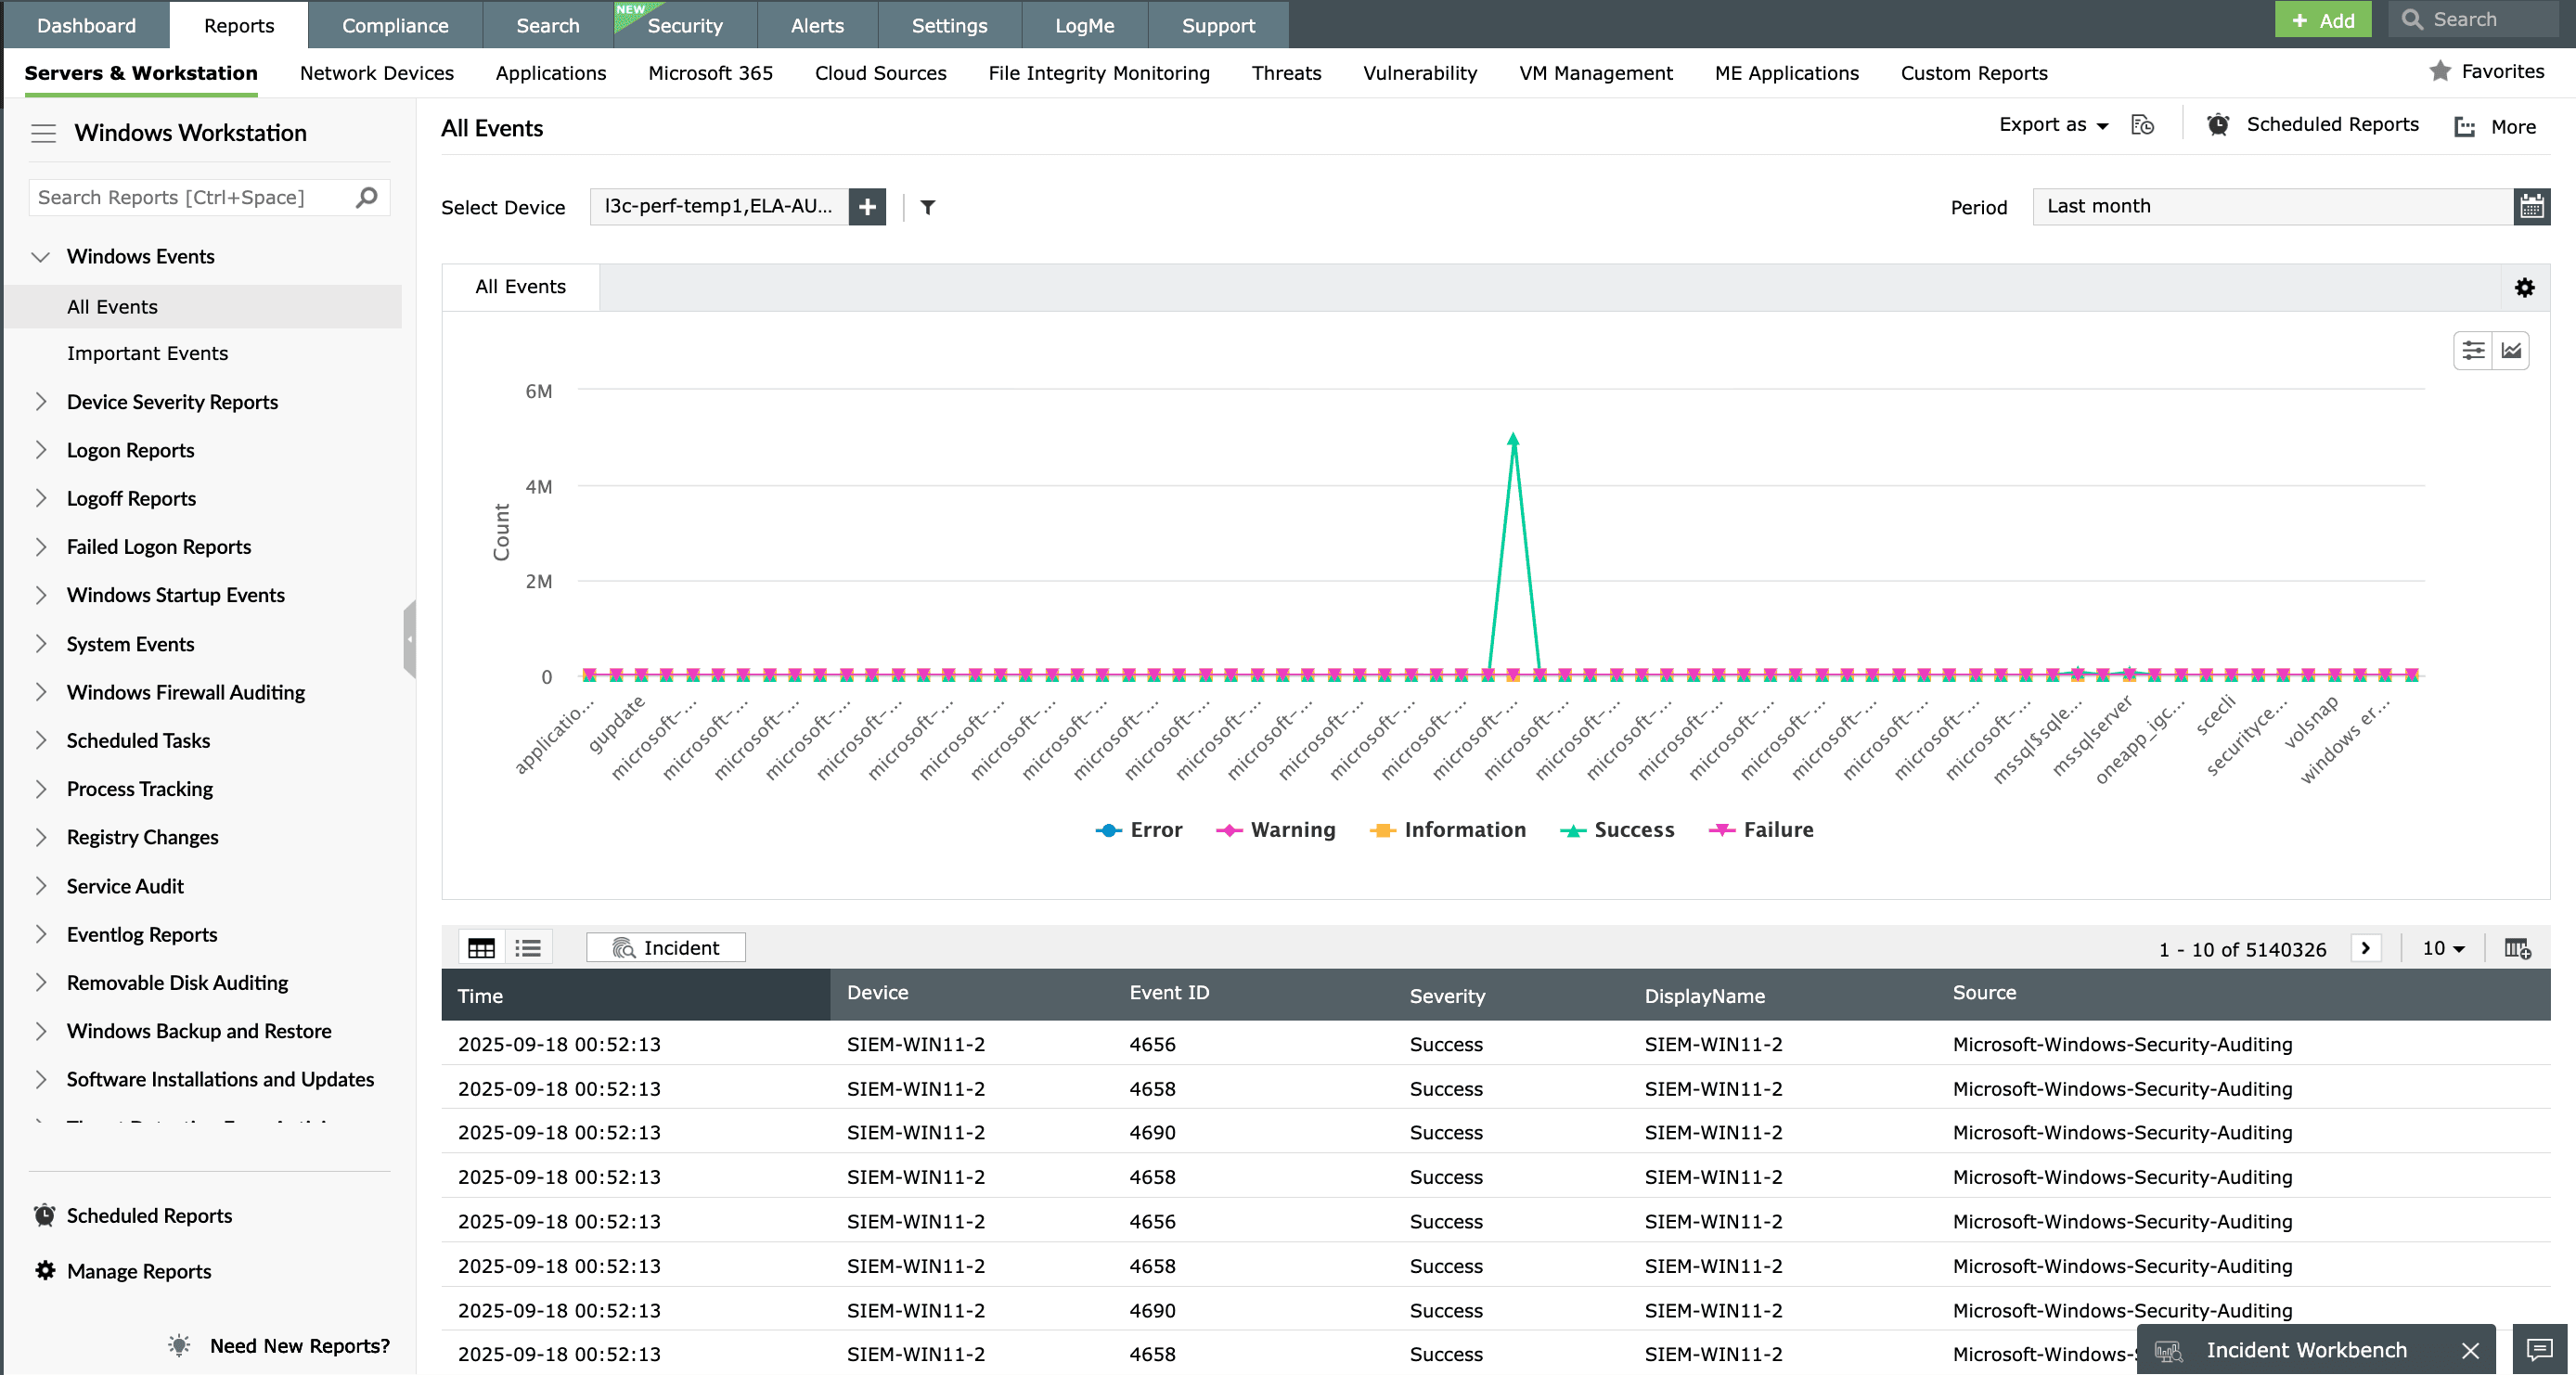The image size is (2576, 1375).
Task: Expand the Logon Reports category
Action: pyautogui.click(x=41, y=451)
